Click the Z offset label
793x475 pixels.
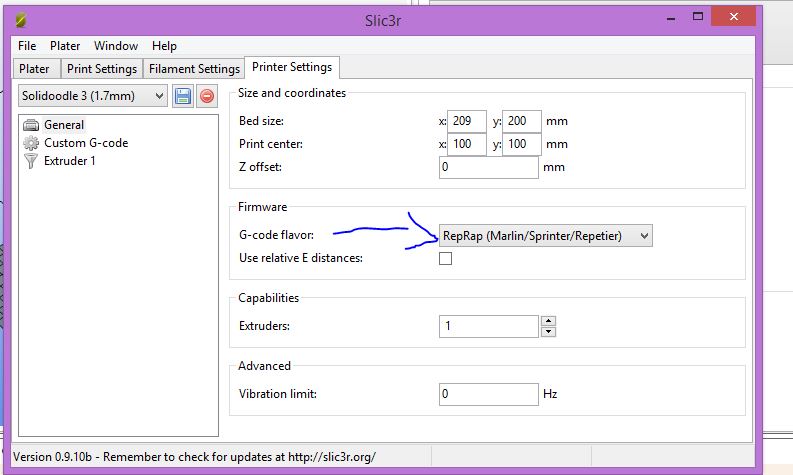coord(260,167)
